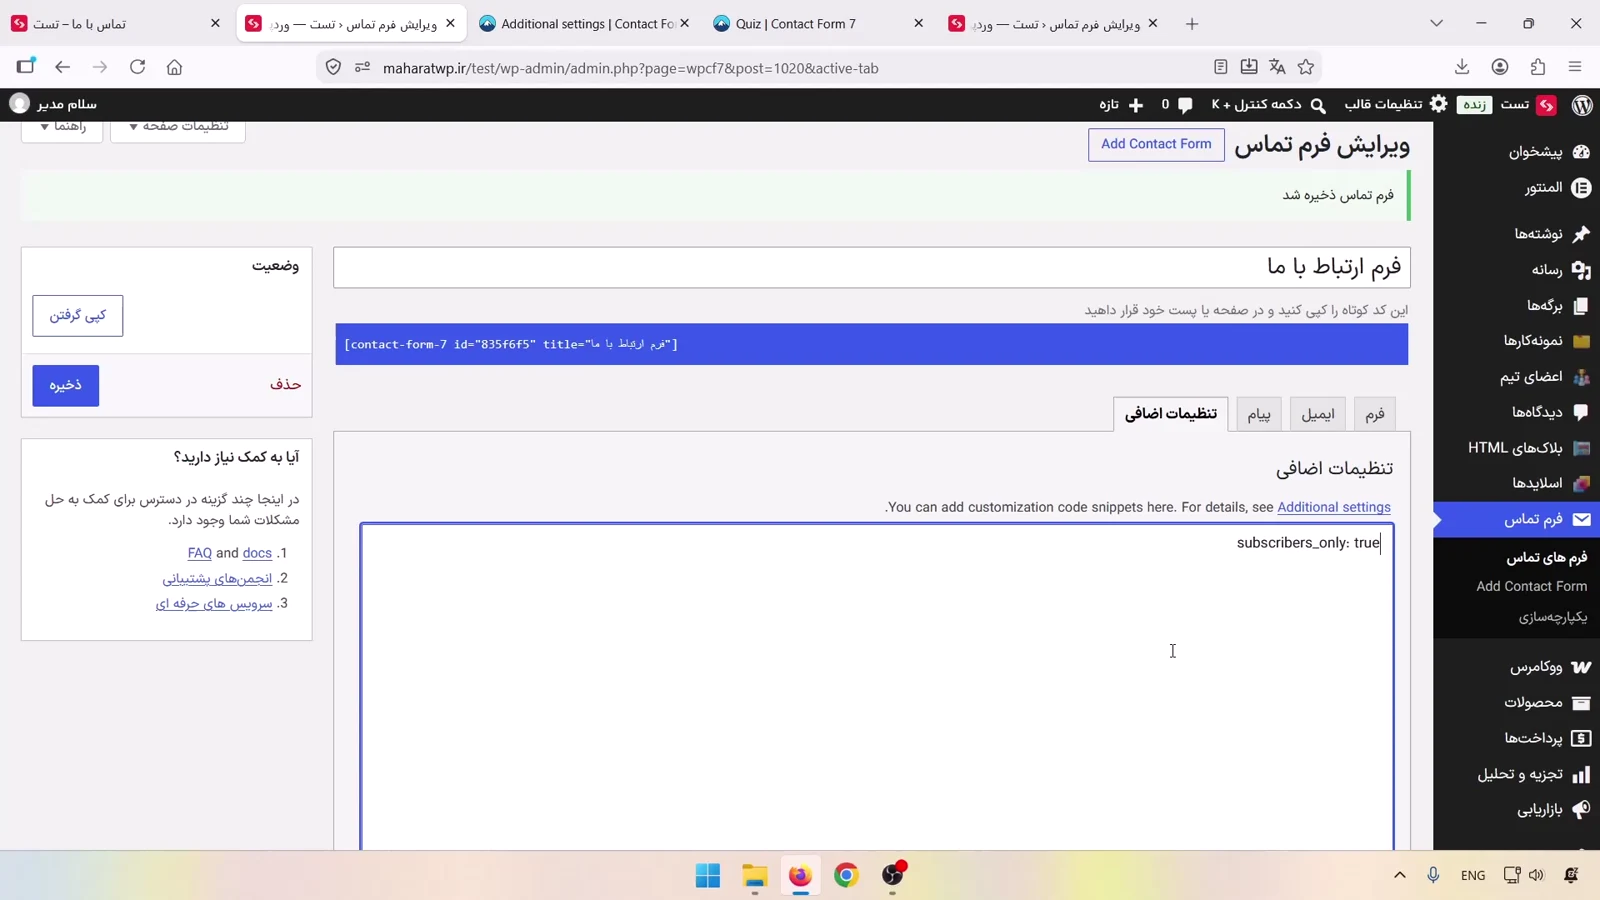
Task: Click inside additional settings textarea
Action: [877, 686]
